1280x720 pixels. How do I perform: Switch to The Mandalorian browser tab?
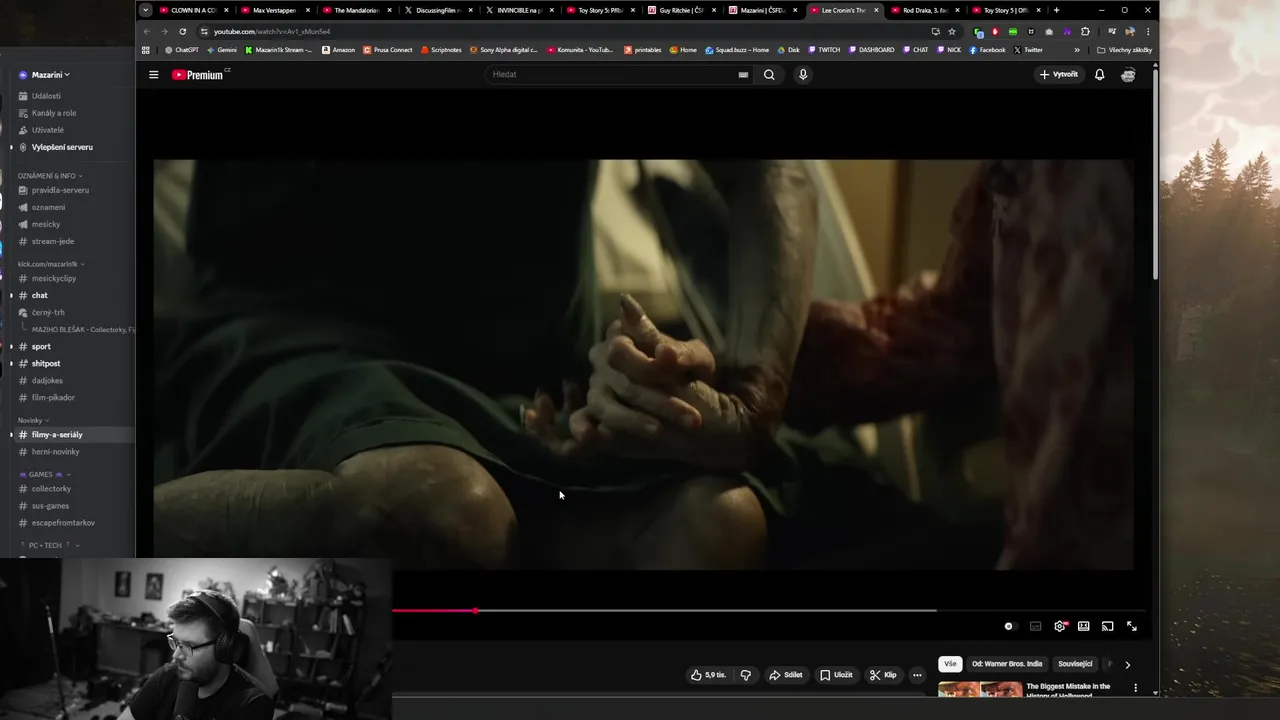355,10
